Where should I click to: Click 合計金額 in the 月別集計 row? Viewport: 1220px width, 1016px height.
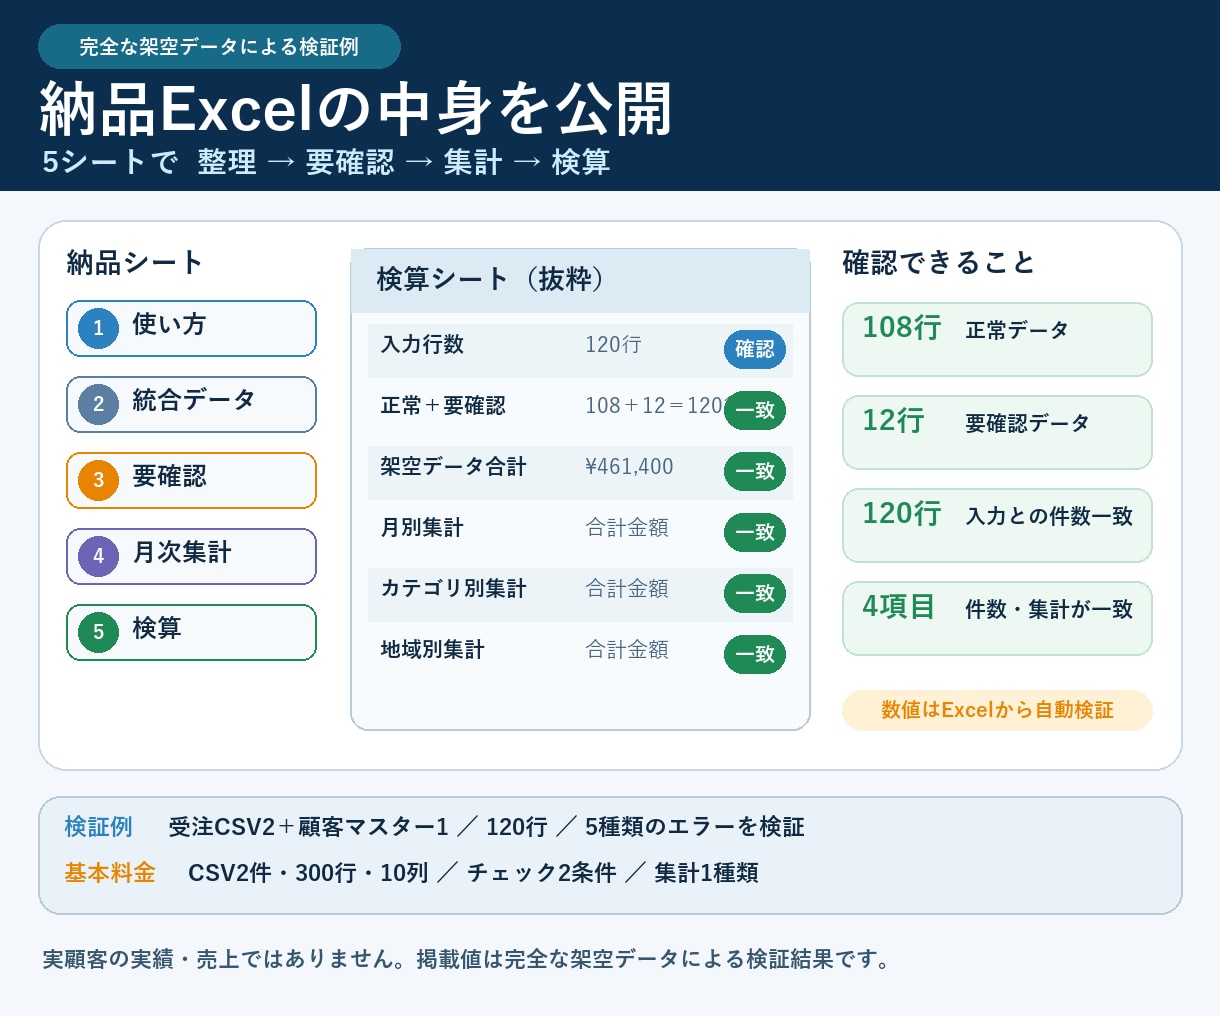click(627, 527)
